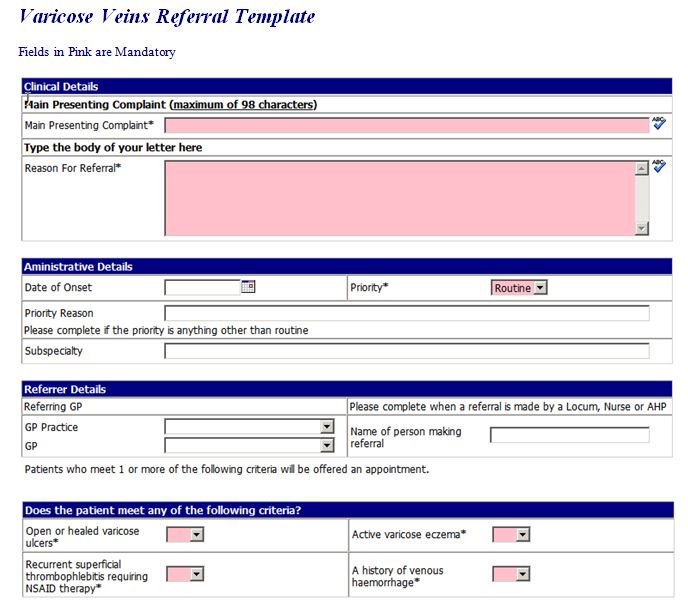This screenshot has width=688, height=607.
Task: Click the Referrer Details section header
Action: pos(347,389)
